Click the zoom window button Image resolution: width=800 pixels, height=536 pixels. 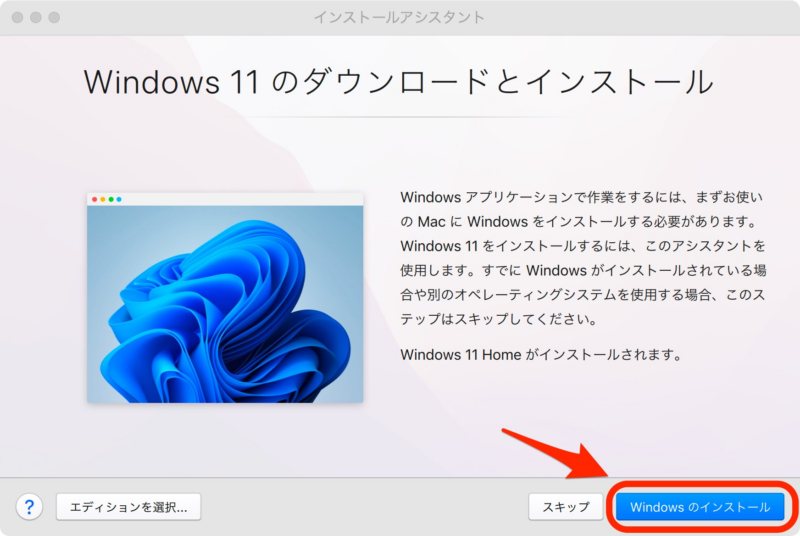pos(54,17)
